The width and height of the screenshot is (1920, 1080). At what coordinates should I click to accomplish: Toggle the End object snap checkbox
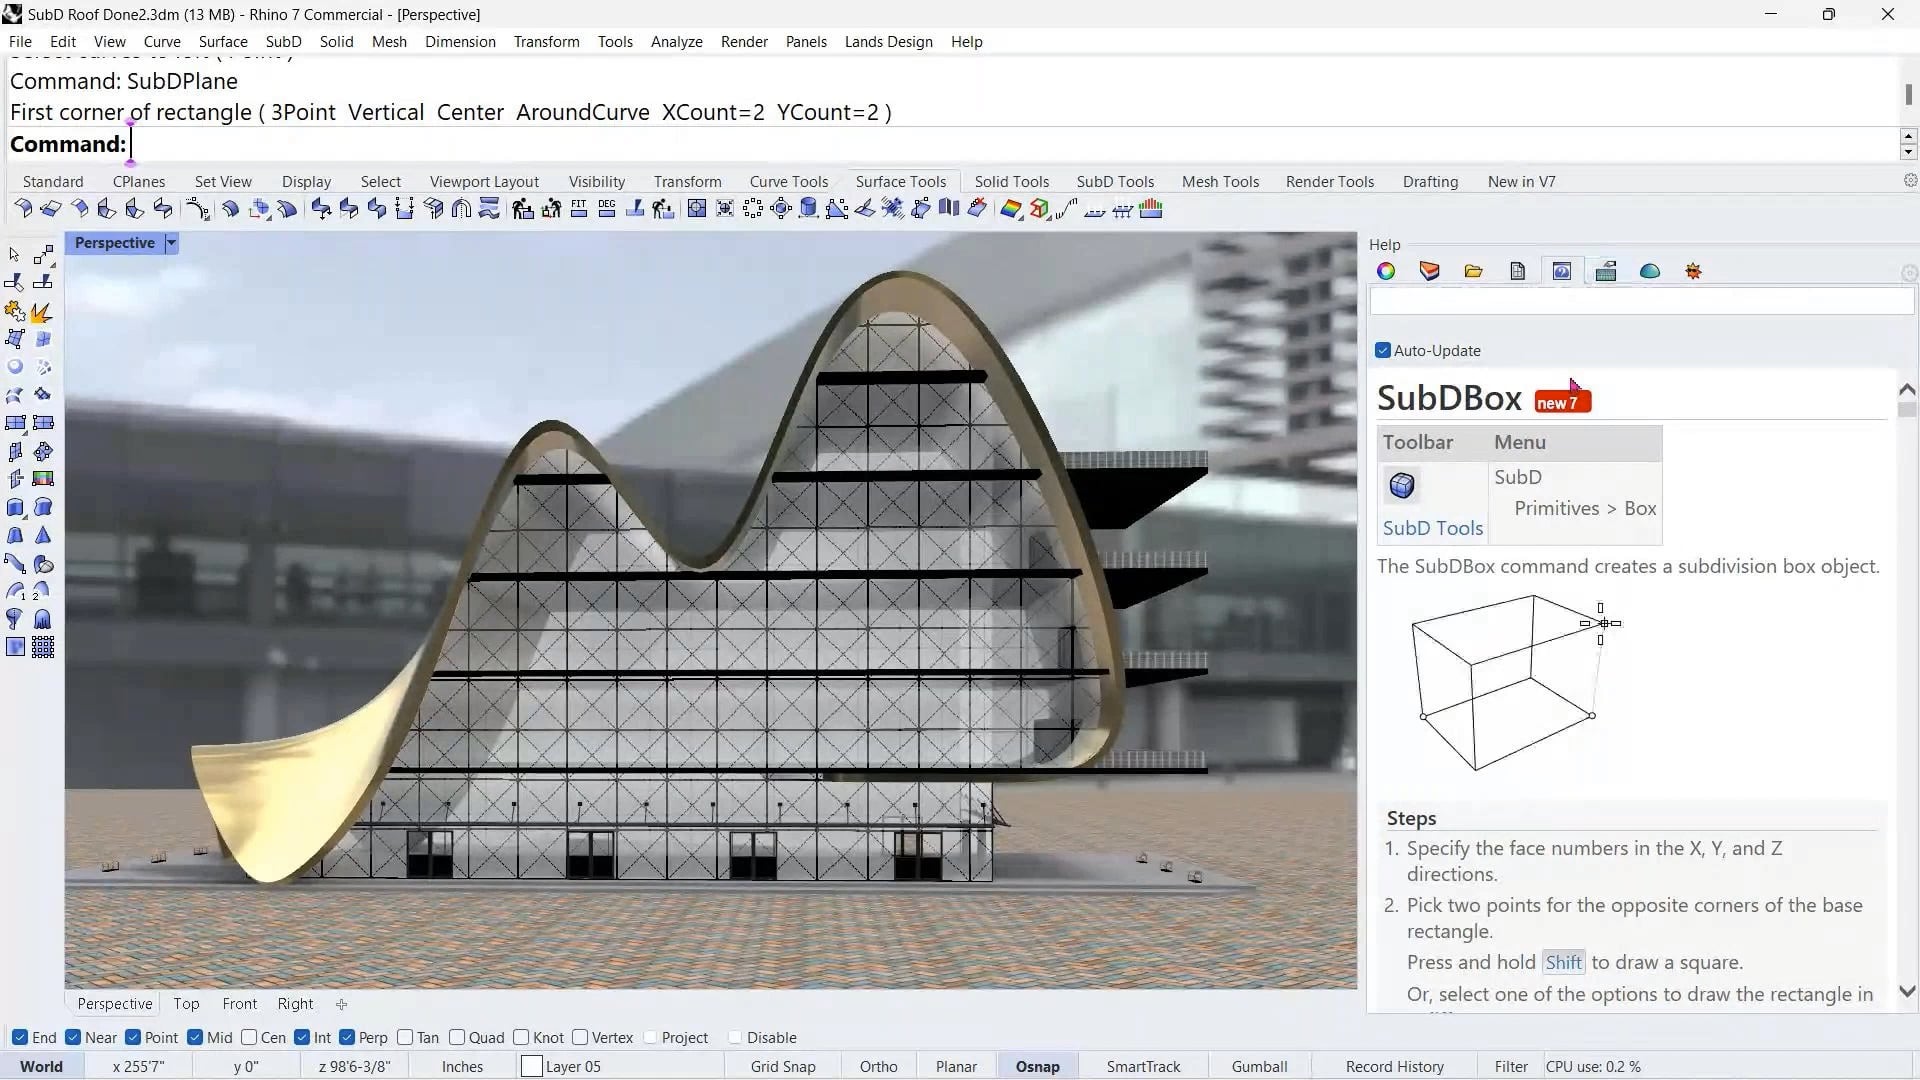[x=18, y=1037]
